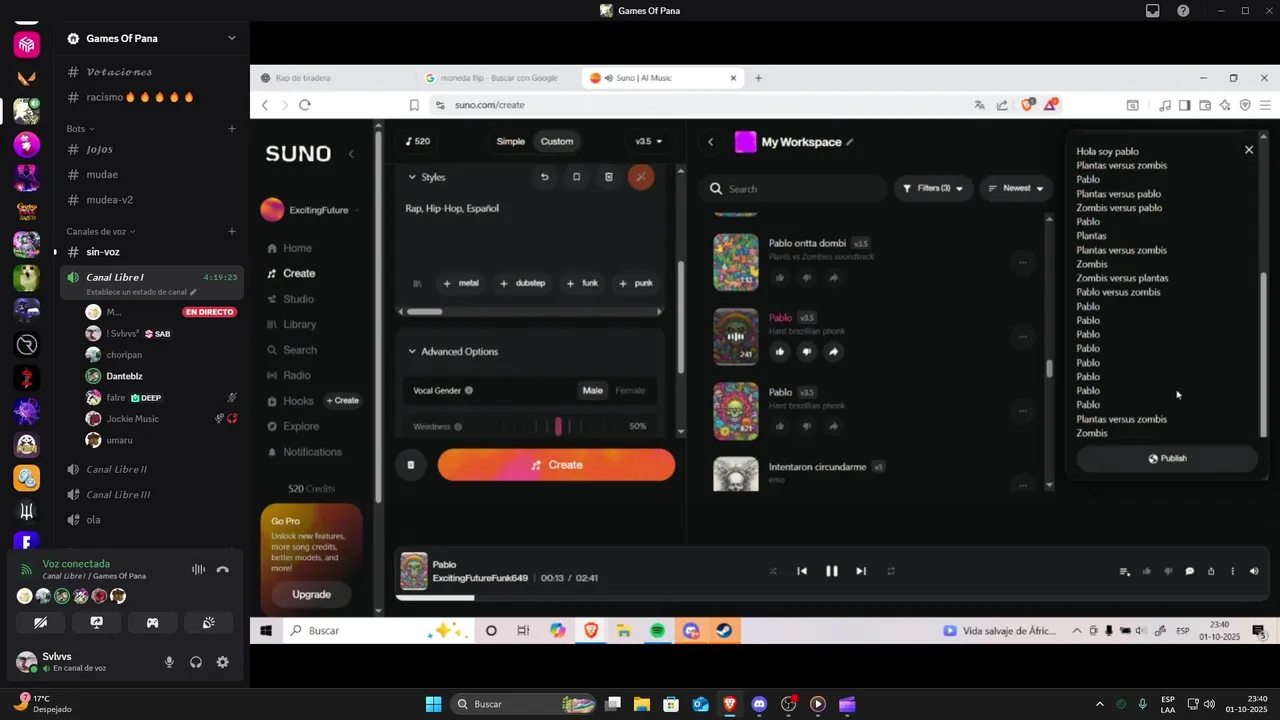Close the Suno AI Music browser tab
The image size is (1280, 720).
click(733, 78)
